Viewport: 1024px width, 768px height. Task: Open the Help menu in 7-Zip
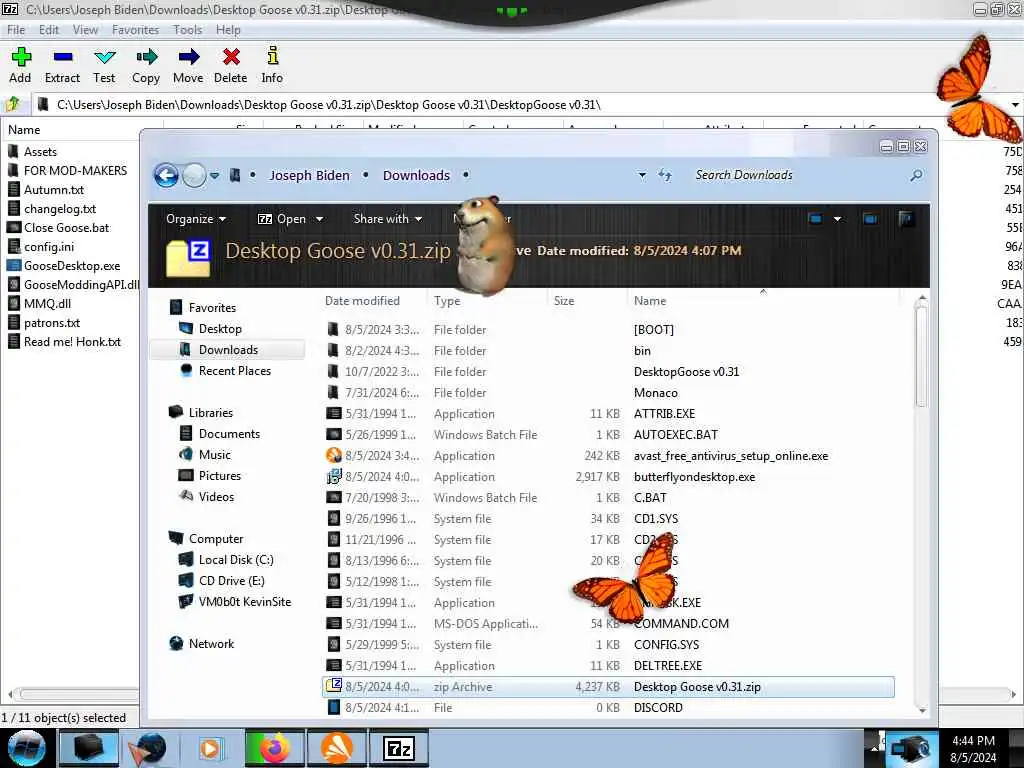(x=228, y=30)
